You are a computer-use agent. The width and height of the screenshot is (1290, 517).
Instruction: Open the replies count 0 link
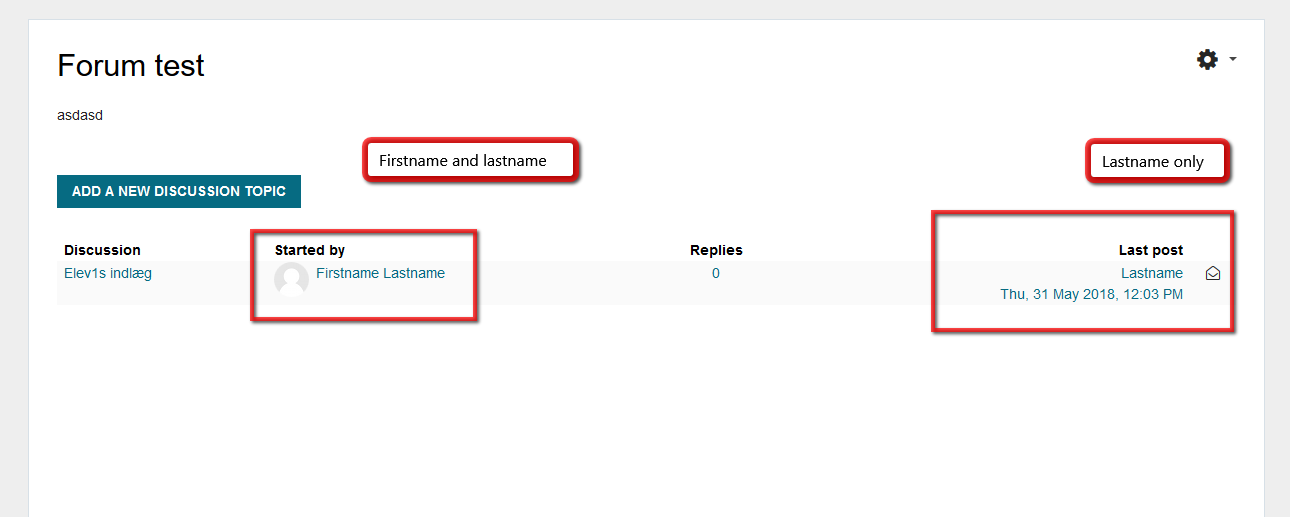click(716, 273)
